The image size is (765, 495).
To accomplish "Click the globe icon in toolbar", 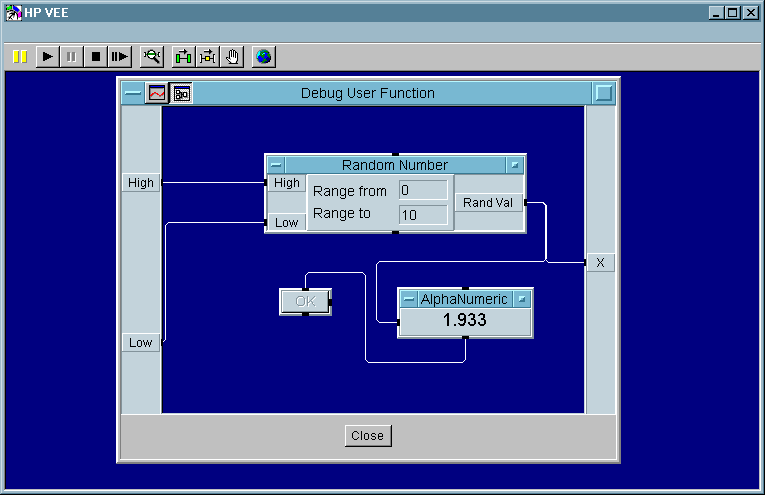I will pos(263,57).
